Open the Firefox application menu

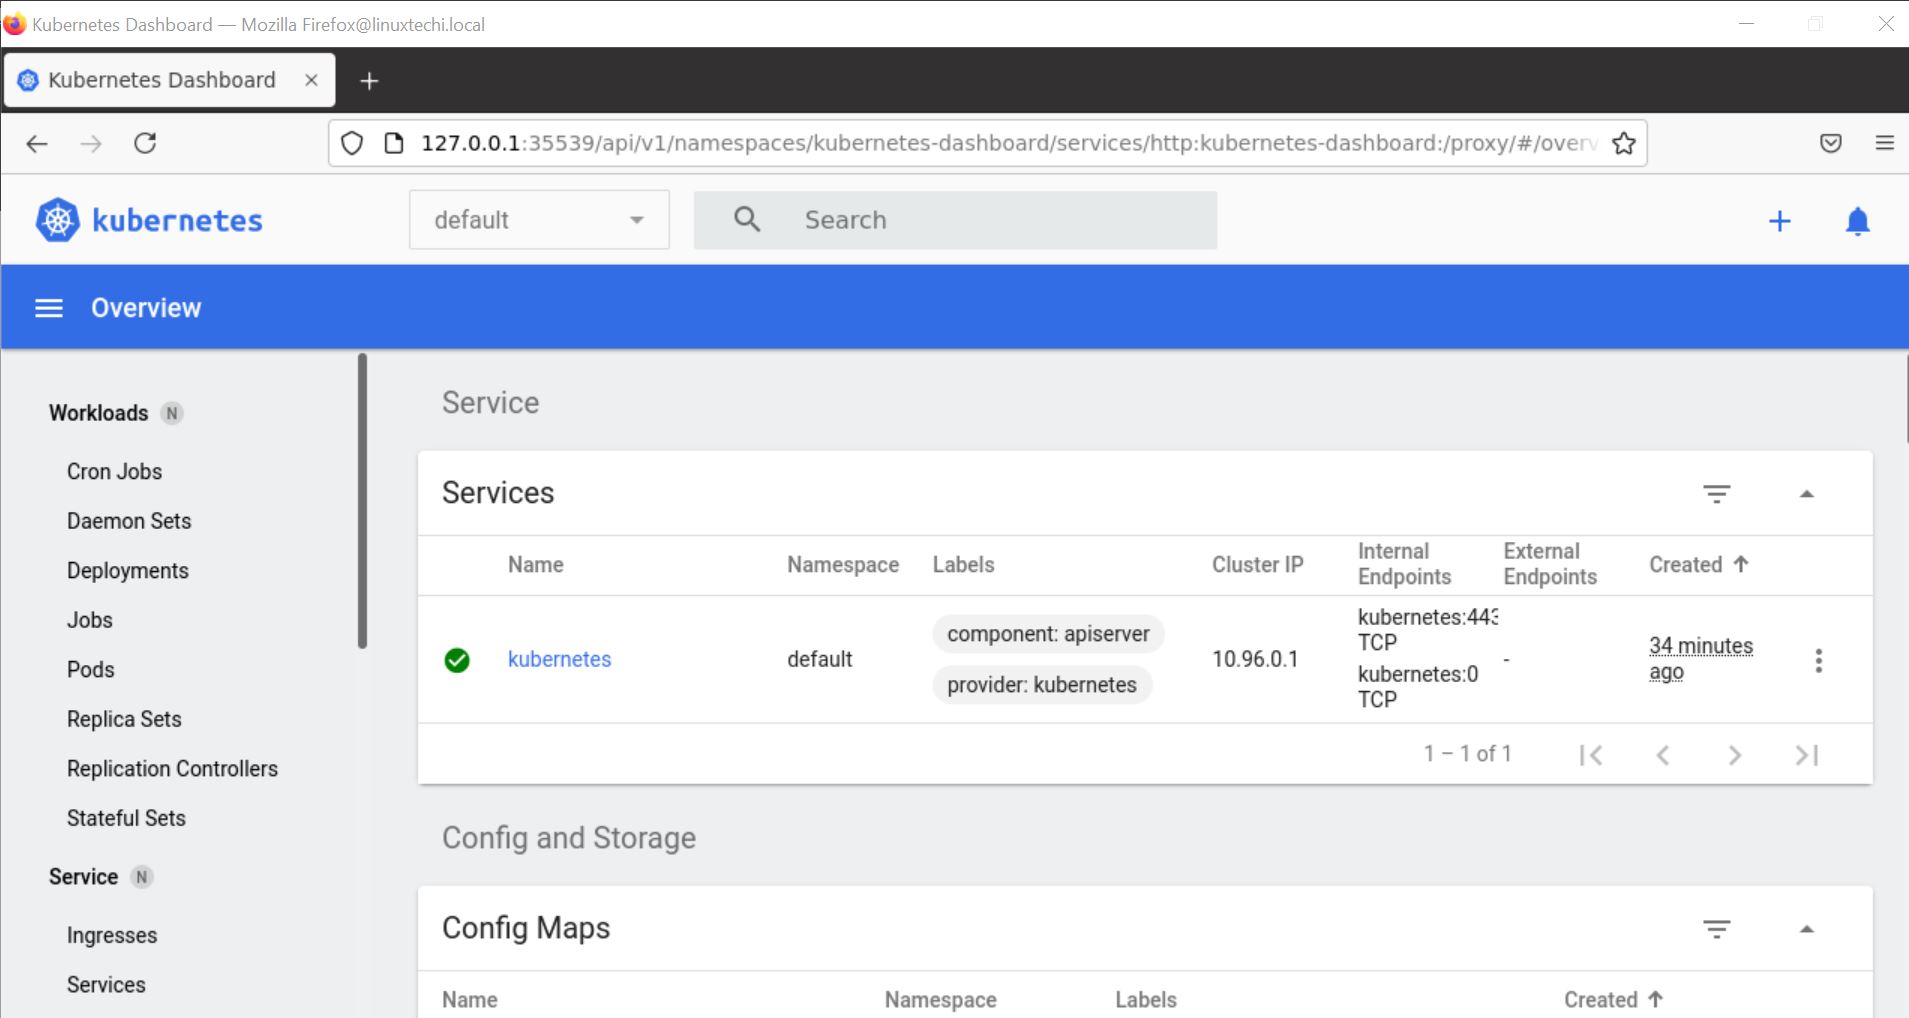1884,143
